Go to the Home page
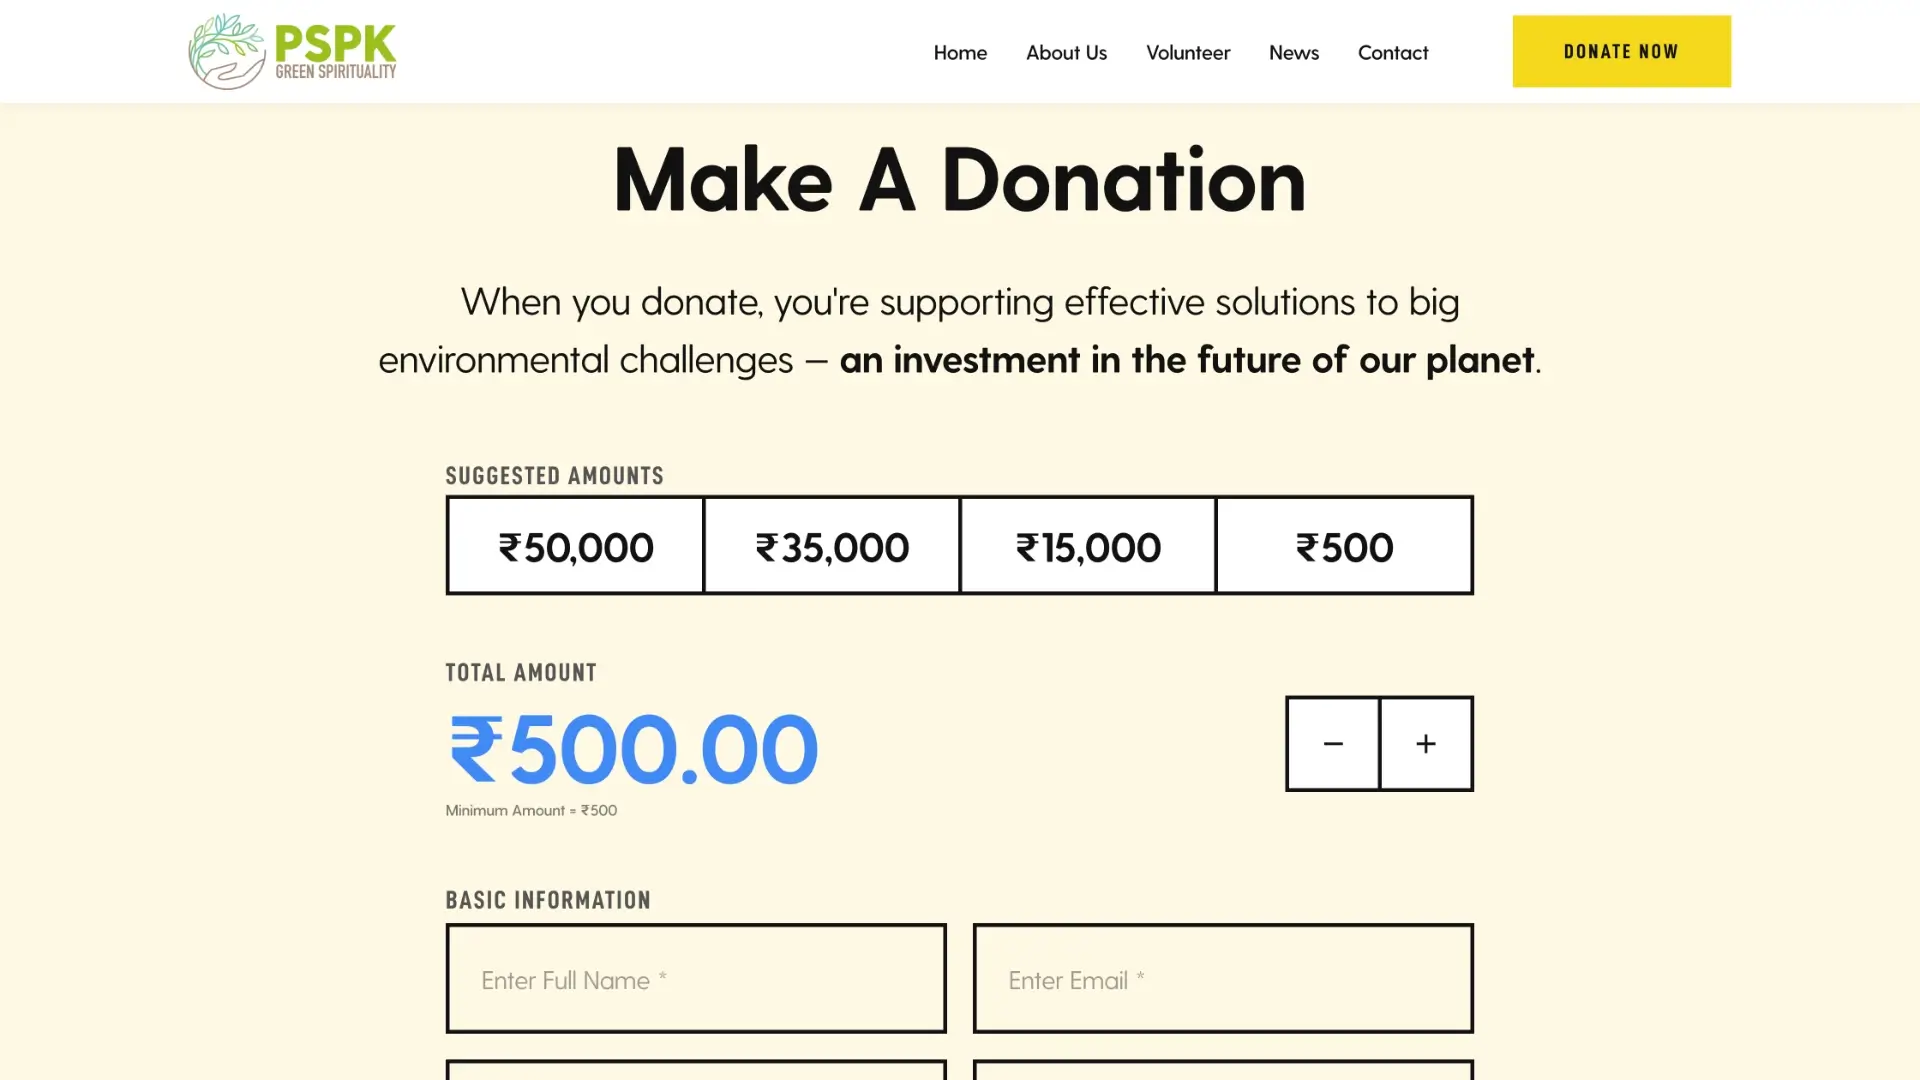Viewport: 1920px width, 1080px height. 960,53
